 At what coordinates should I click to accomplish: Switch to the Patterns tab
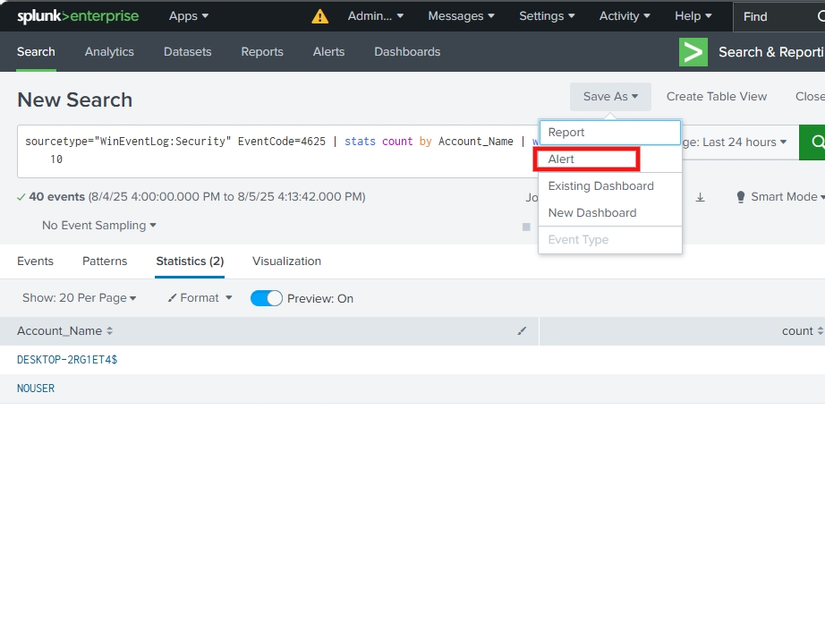105,261
